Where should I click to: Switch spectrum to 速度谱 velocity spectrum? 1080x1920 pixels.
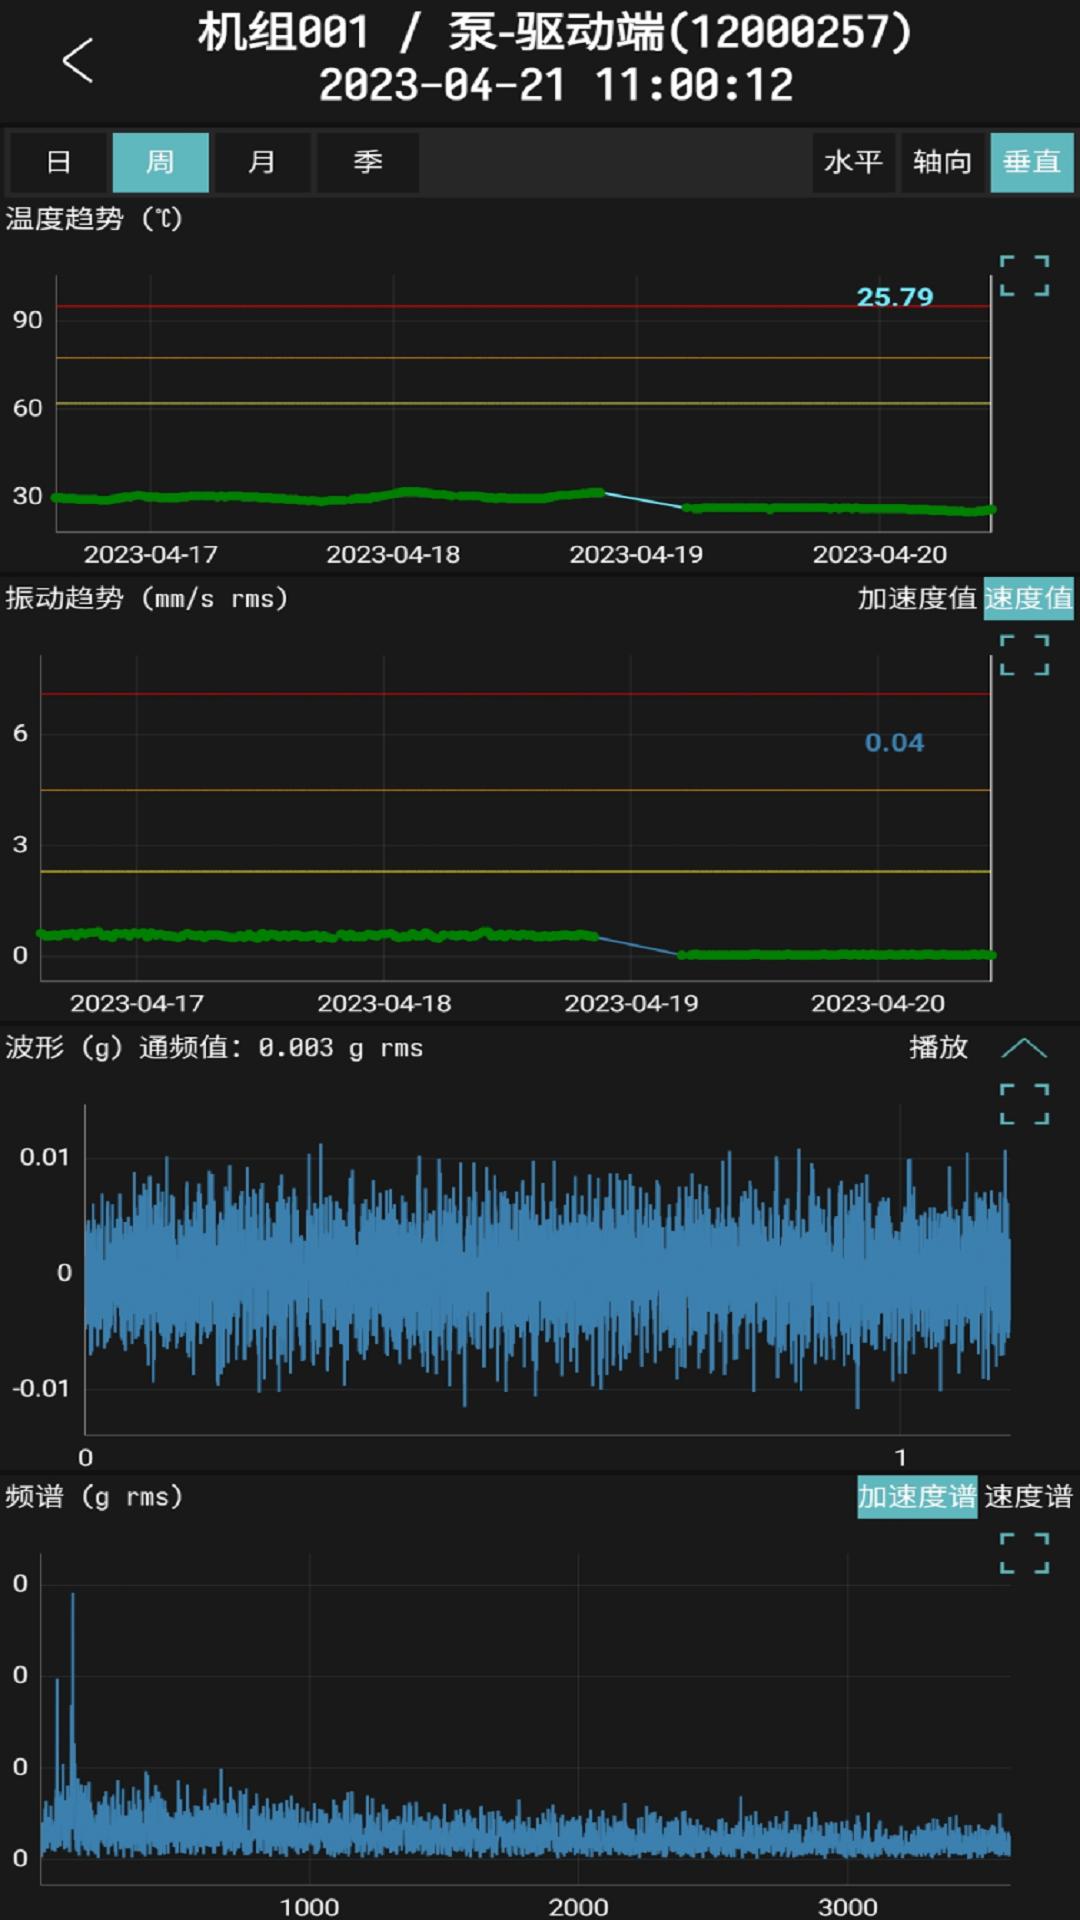(x=1028, y=1497)
